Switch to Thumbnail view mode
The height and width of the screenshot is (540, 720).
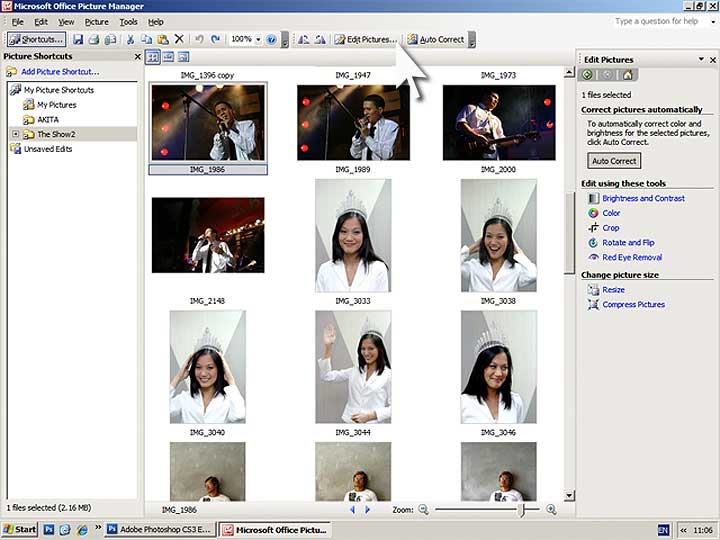click(153, 57)
